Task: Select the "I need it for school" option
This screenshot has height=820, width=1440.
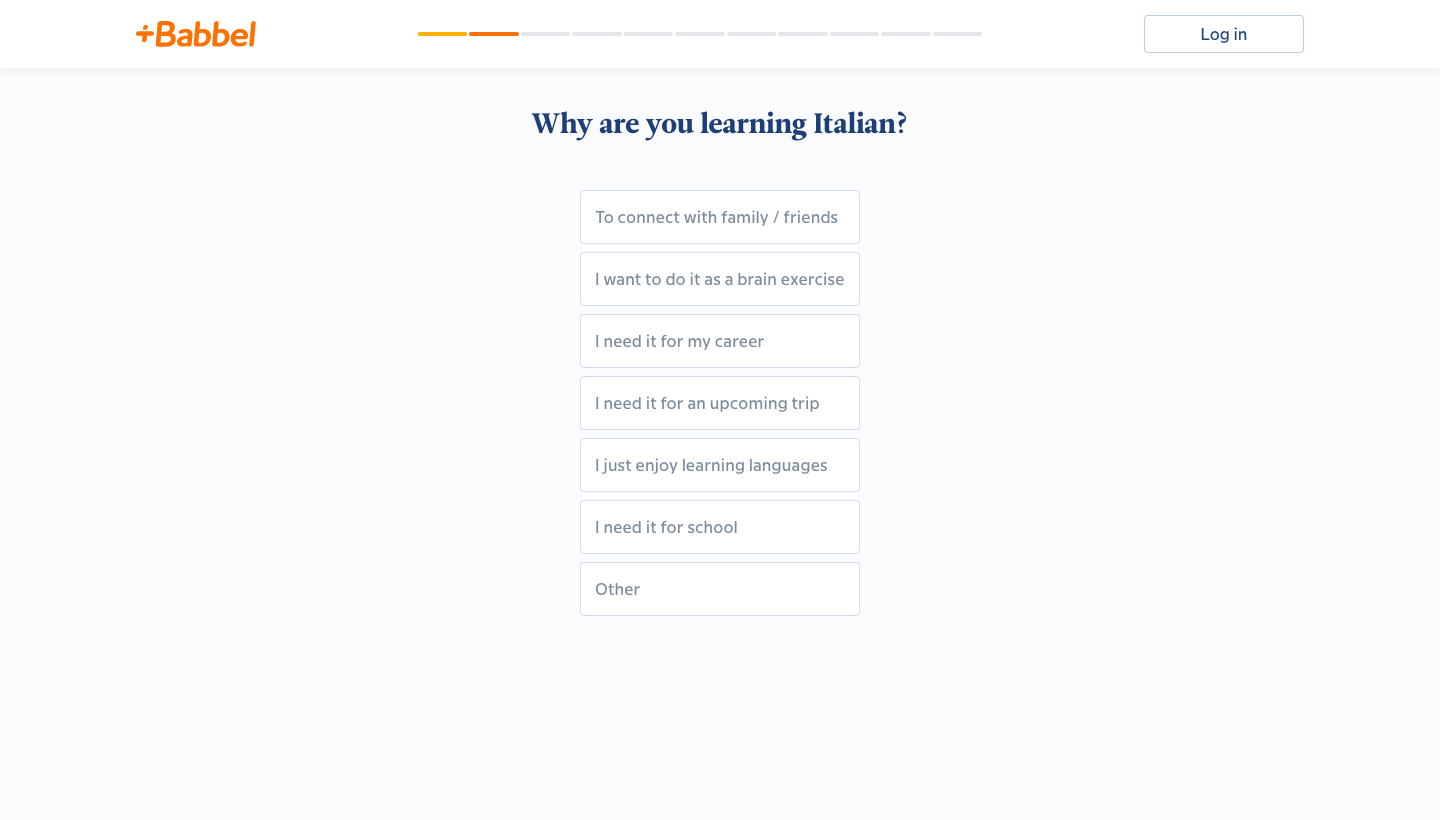Action: point(720,527)
